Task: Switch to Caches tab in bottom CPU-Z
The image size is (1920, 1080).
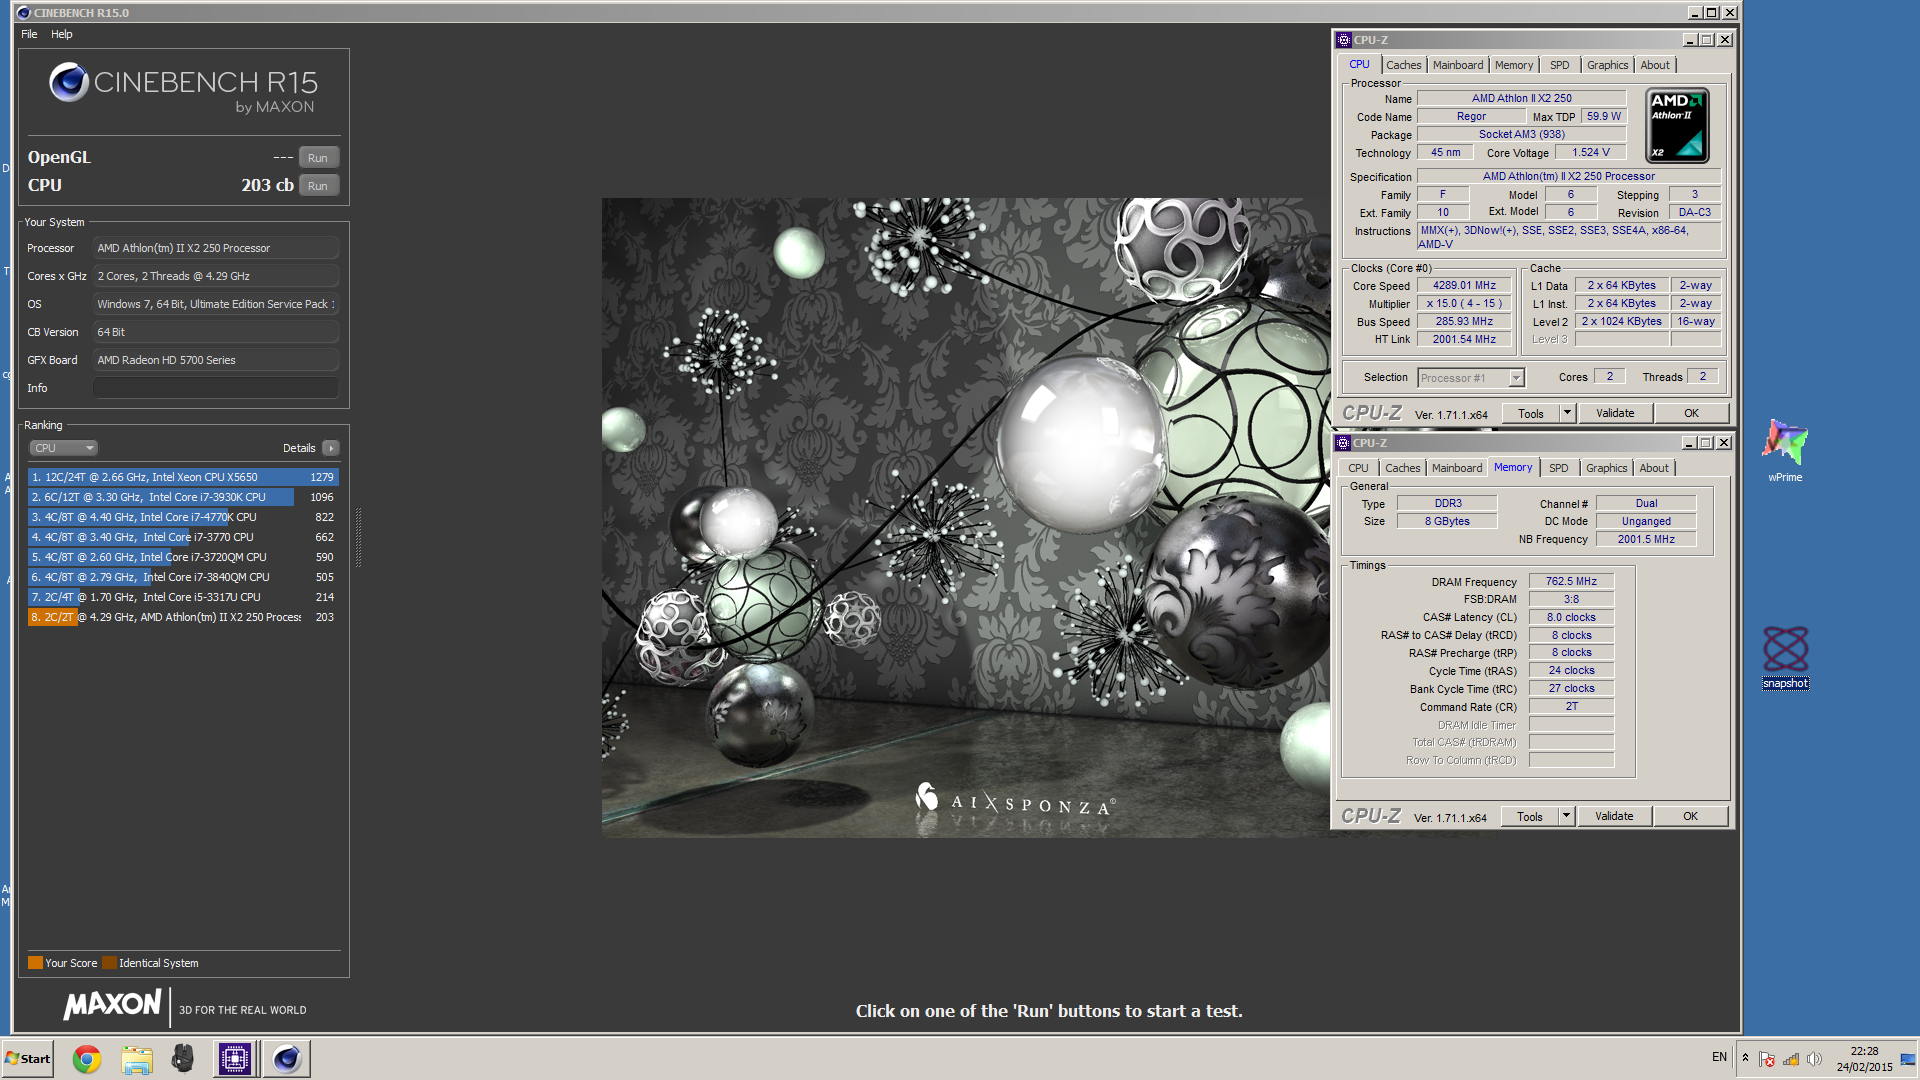Action: [1402, 468]
